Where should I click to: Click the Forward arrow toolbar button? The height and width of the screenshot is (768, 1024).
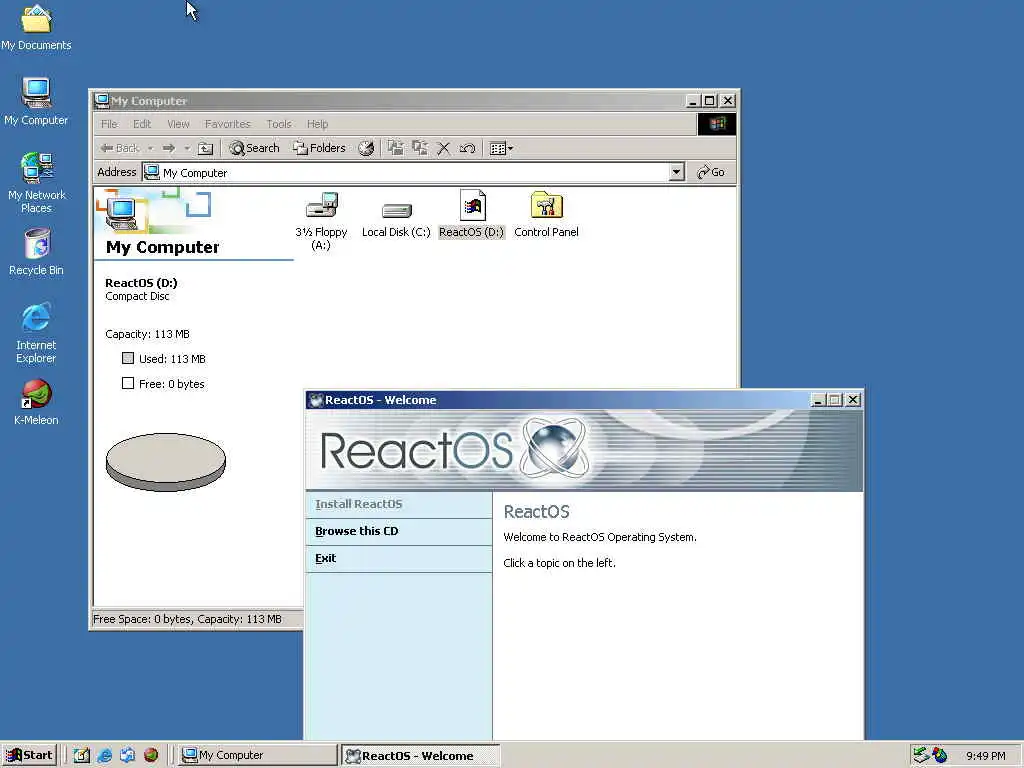tap(168, 148)
